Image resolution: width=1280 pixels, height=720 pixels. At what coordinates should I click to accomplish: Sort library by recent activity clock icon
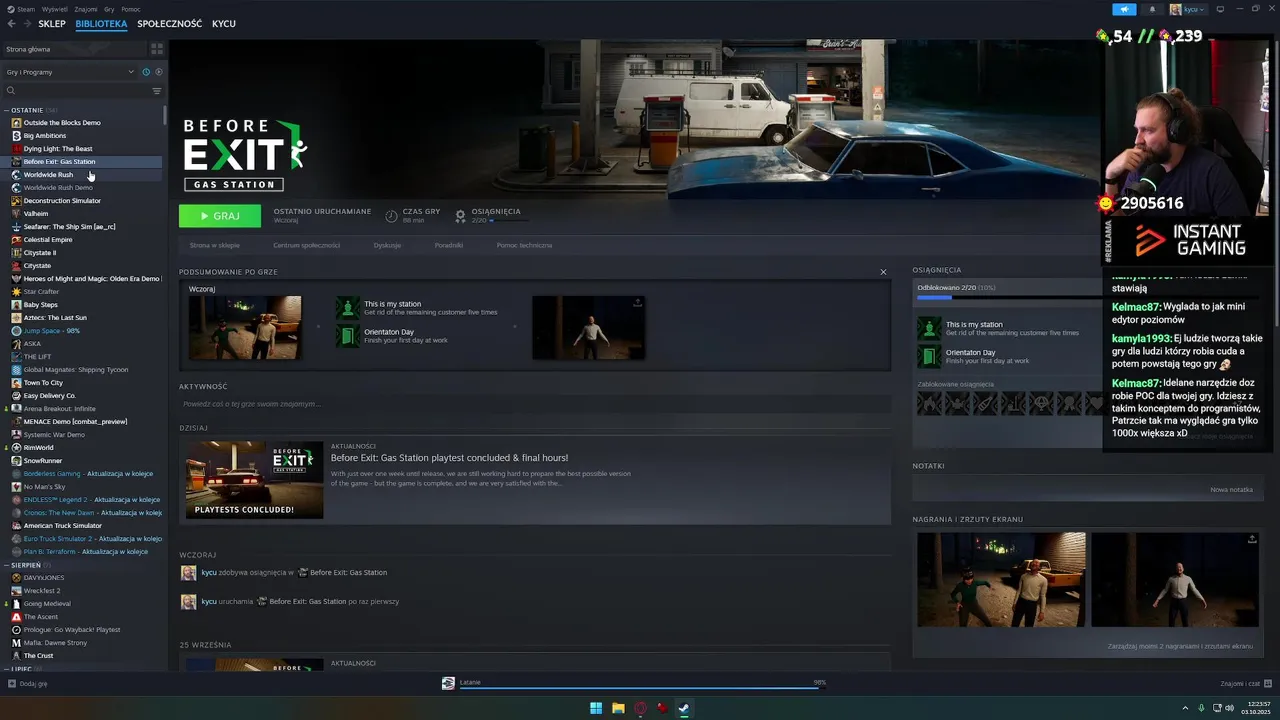coord(146,72)
